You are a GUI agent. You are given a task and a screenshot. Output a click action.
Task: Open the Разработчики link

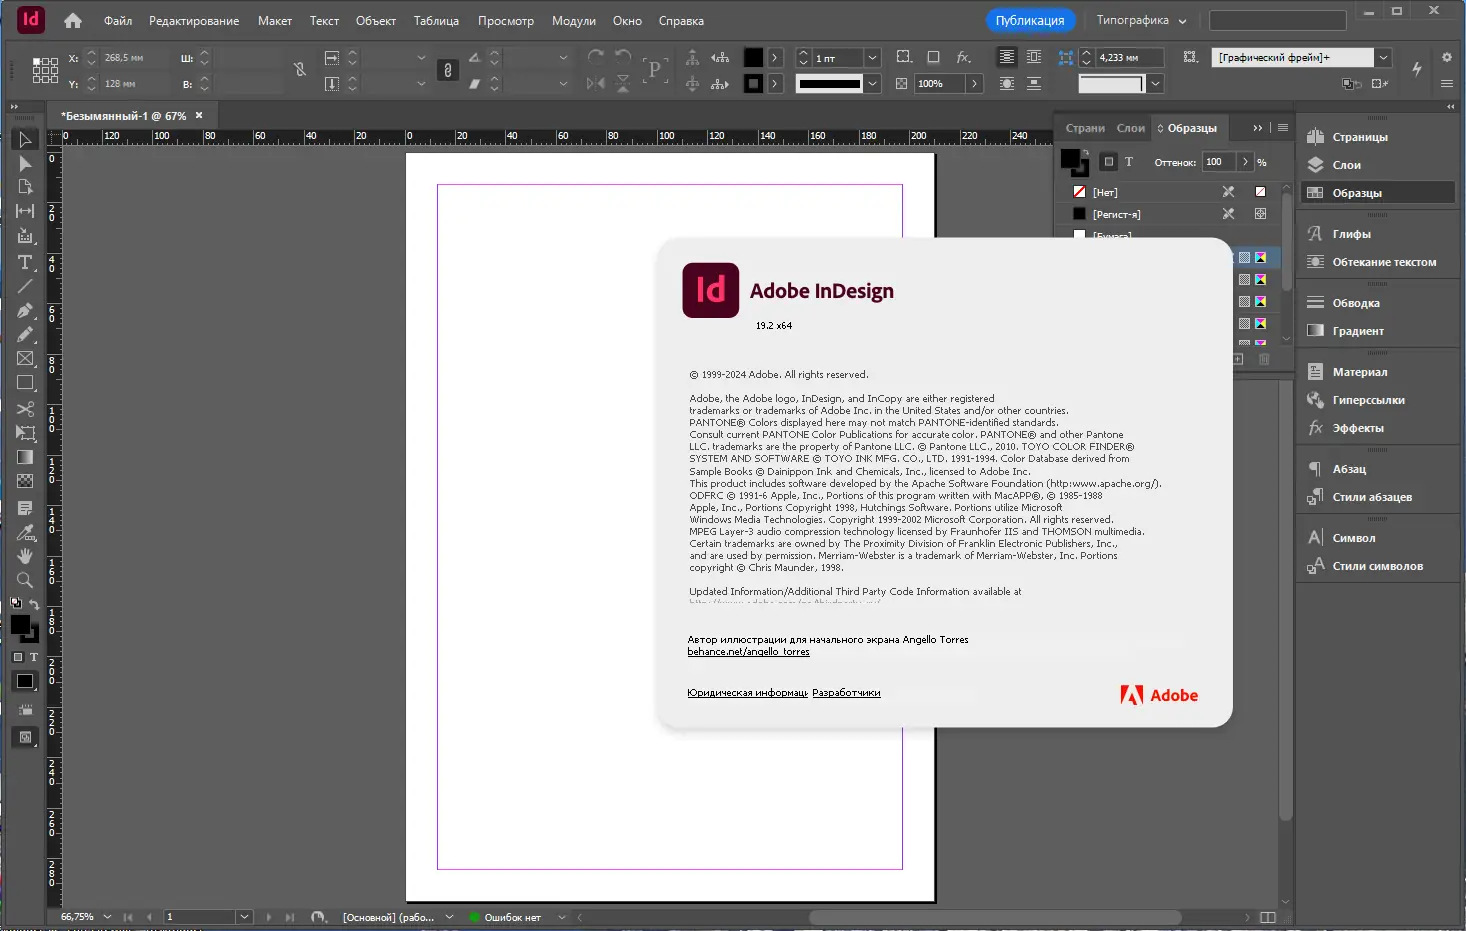click(846, 693)
